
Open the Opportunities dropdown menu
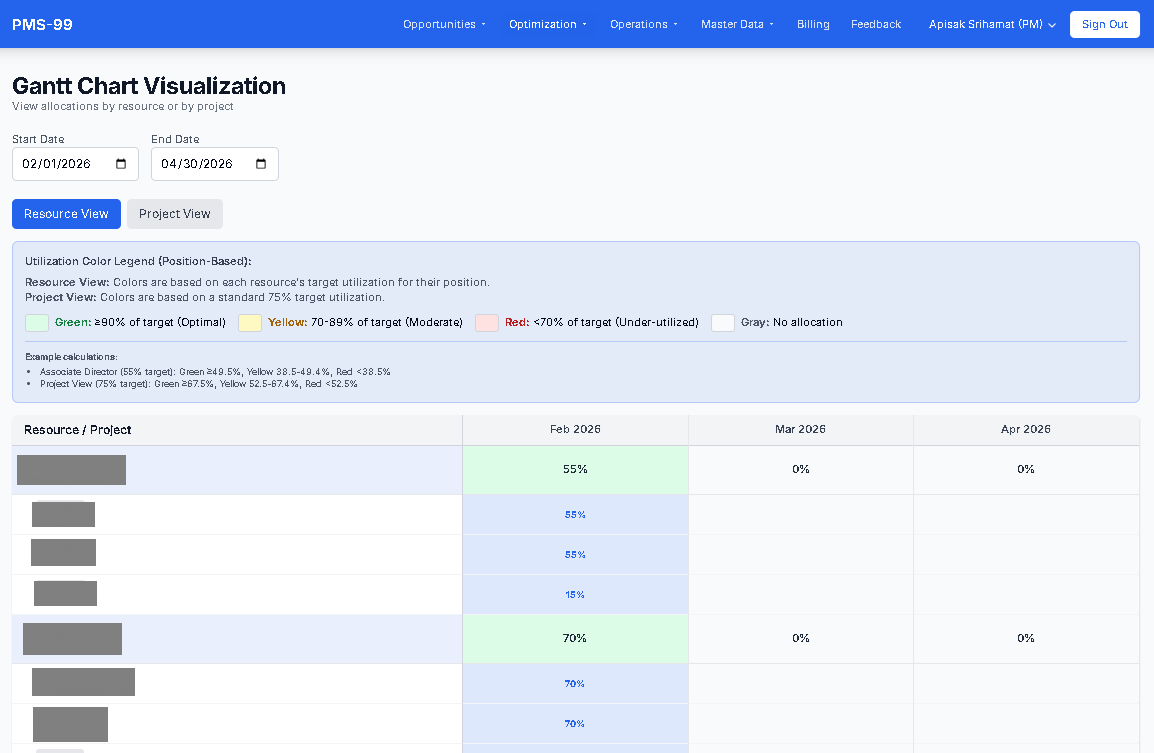pyautogui.click(x=444, y=23)
